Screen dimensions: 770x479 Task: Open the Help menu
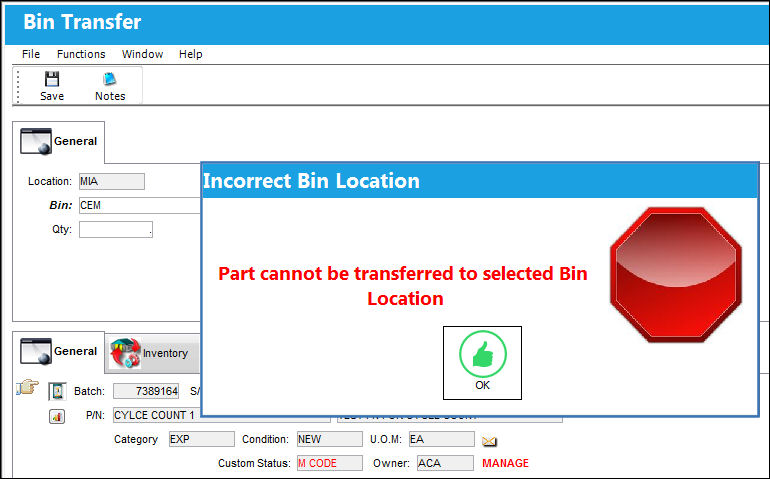pyautogui.click(x=191, y=54)
